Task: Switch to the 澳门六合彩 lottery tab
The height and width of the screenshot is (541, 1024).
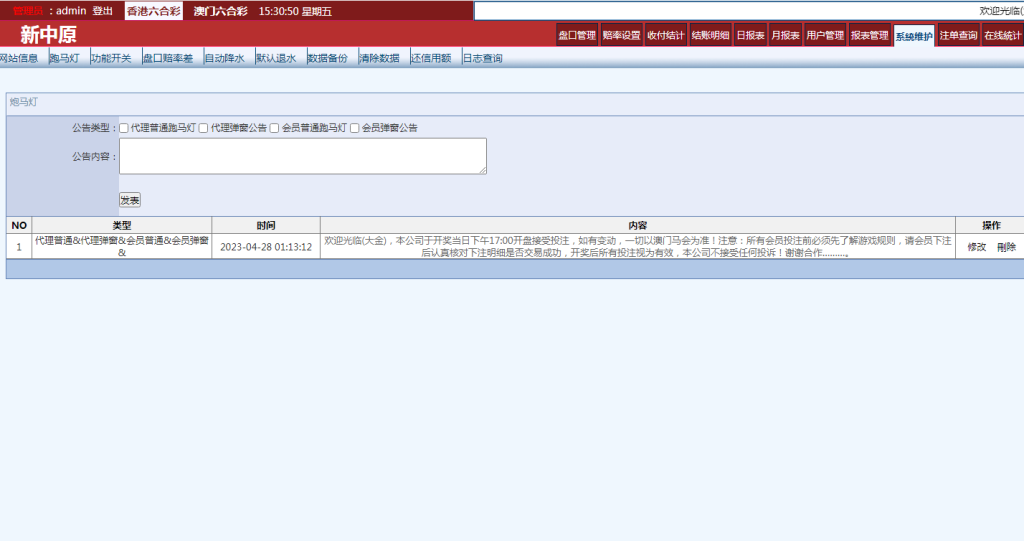Action: coord(220,11)
